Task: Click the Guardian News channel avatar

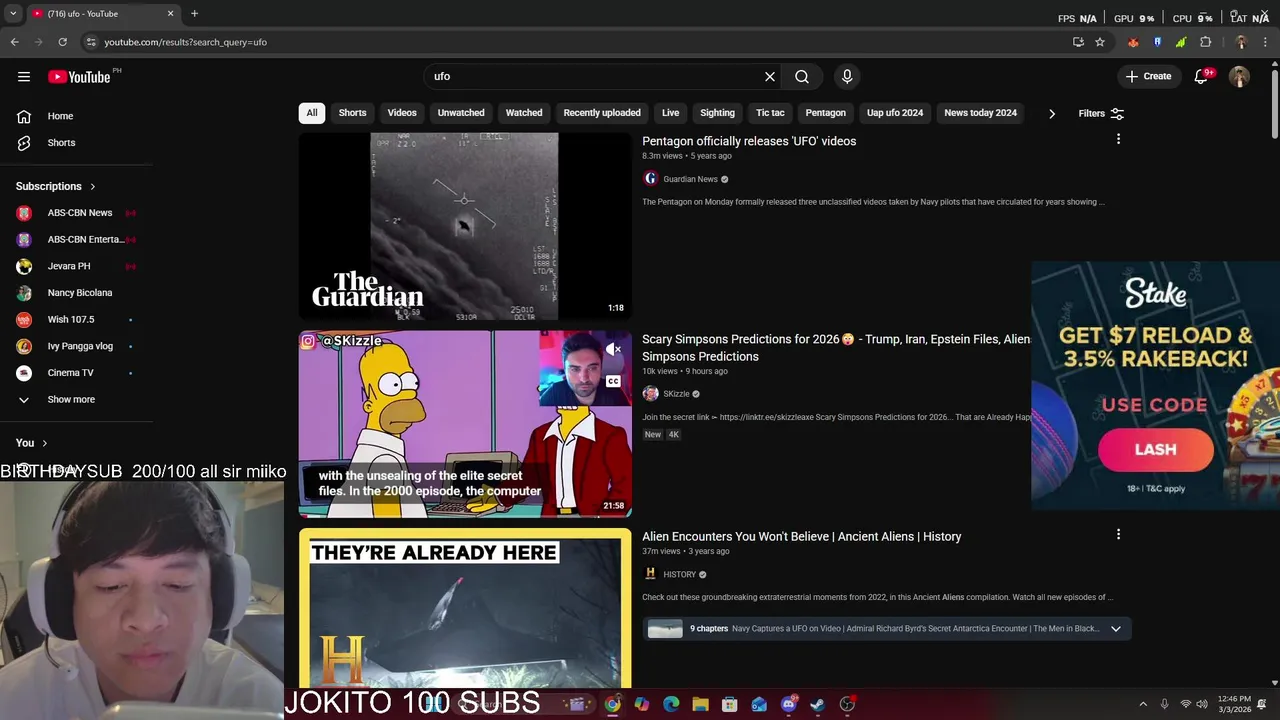Action: [650, 179]
